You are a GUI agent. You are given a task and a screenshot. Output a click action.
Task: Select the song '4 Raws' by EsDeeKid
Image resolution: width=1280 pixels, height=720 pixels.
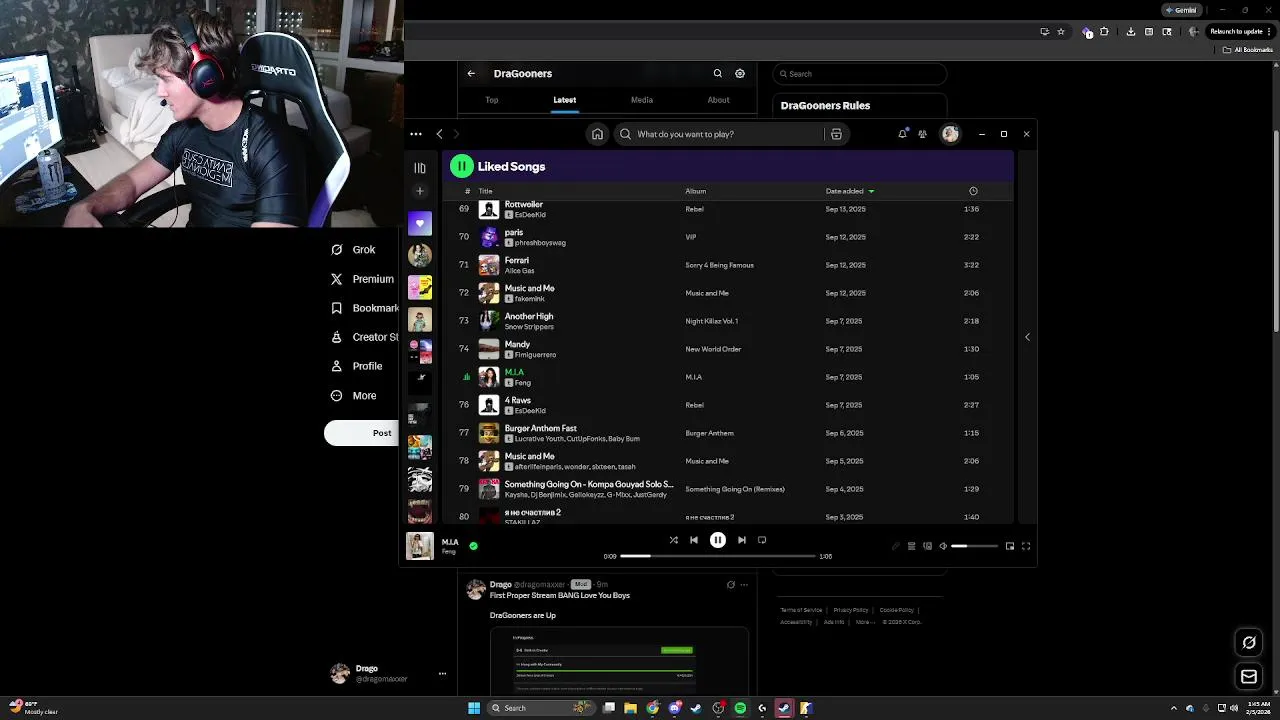pos(728,405)
